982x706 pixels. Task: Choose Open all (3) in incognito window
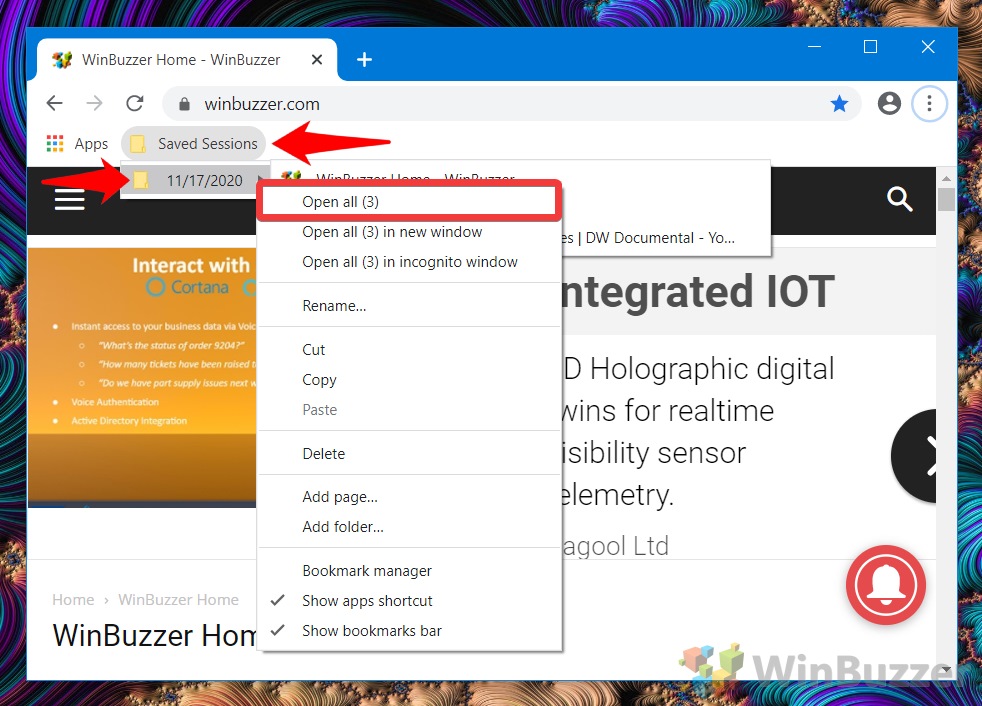coord(408,262)
